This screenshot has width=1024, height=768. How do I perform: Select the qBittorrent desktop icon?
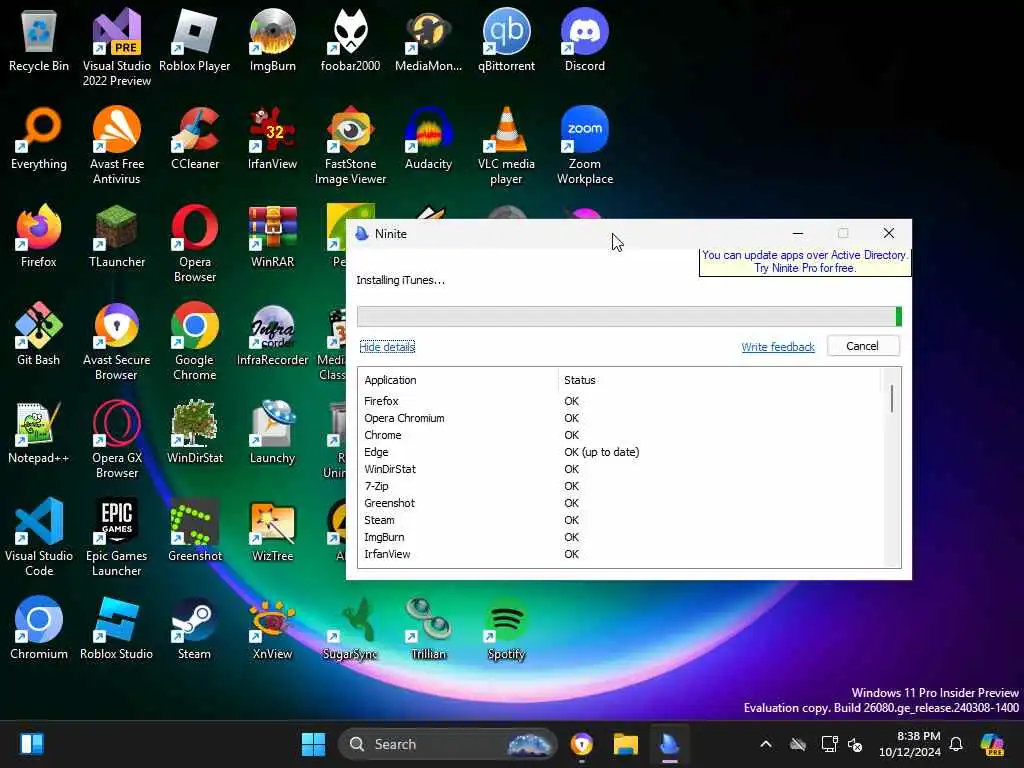click(x=506, y=40)
